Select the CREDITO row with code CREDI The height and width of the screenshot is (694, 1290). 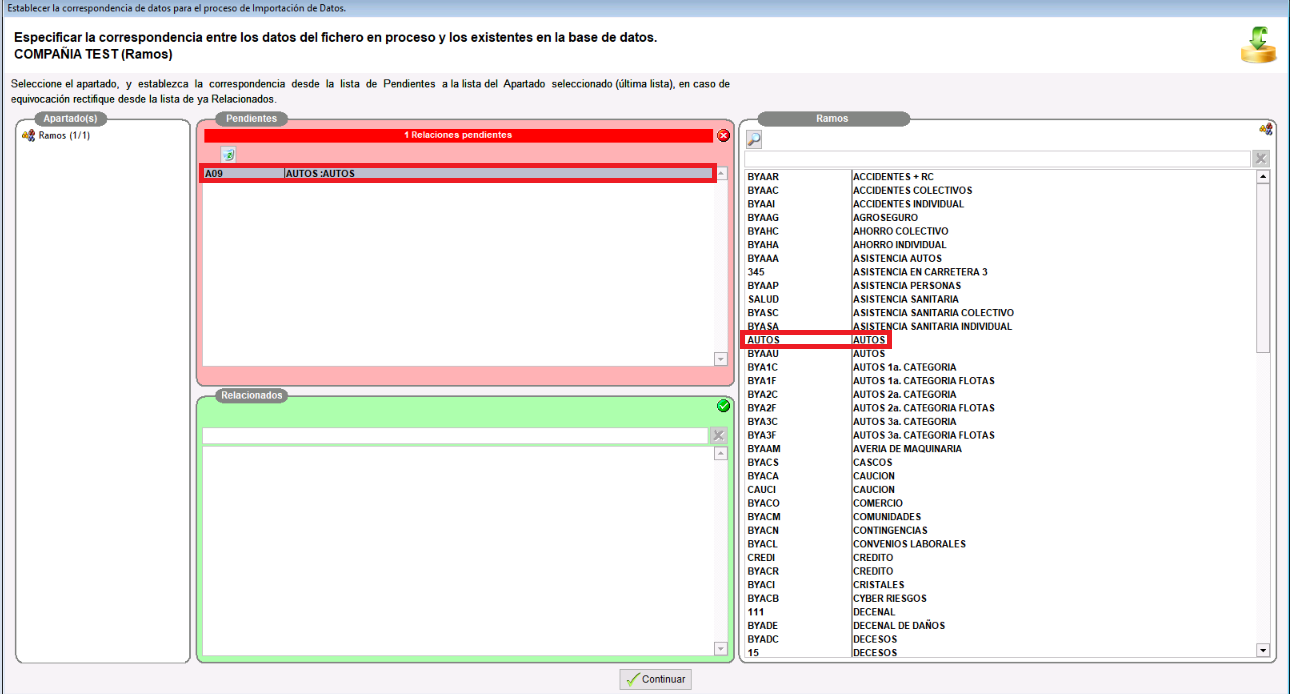pos(1000,558)
